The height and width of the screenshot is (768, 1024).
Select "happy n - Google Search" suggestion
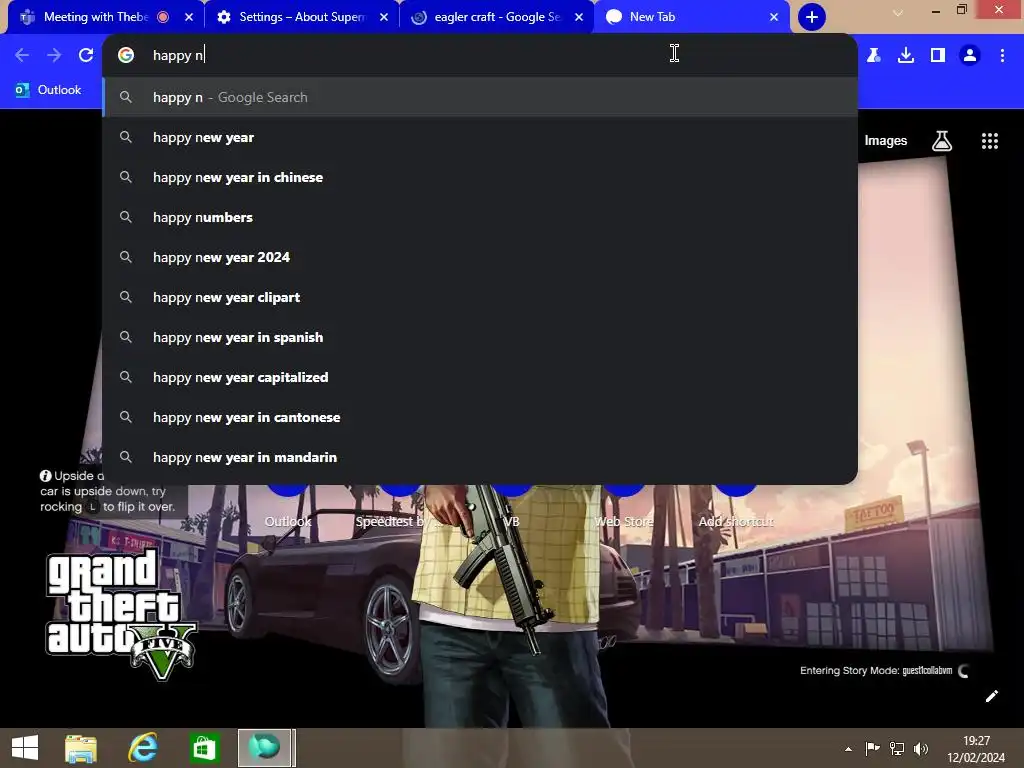pyautogui.click(x=480, y=97)
